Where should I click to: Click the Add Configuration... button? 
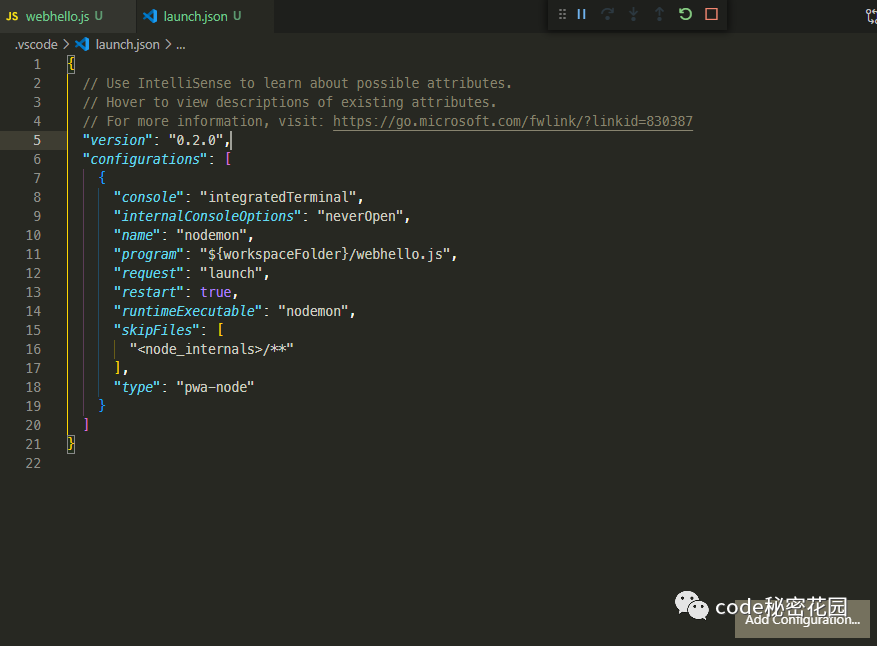tap(802, 619)
